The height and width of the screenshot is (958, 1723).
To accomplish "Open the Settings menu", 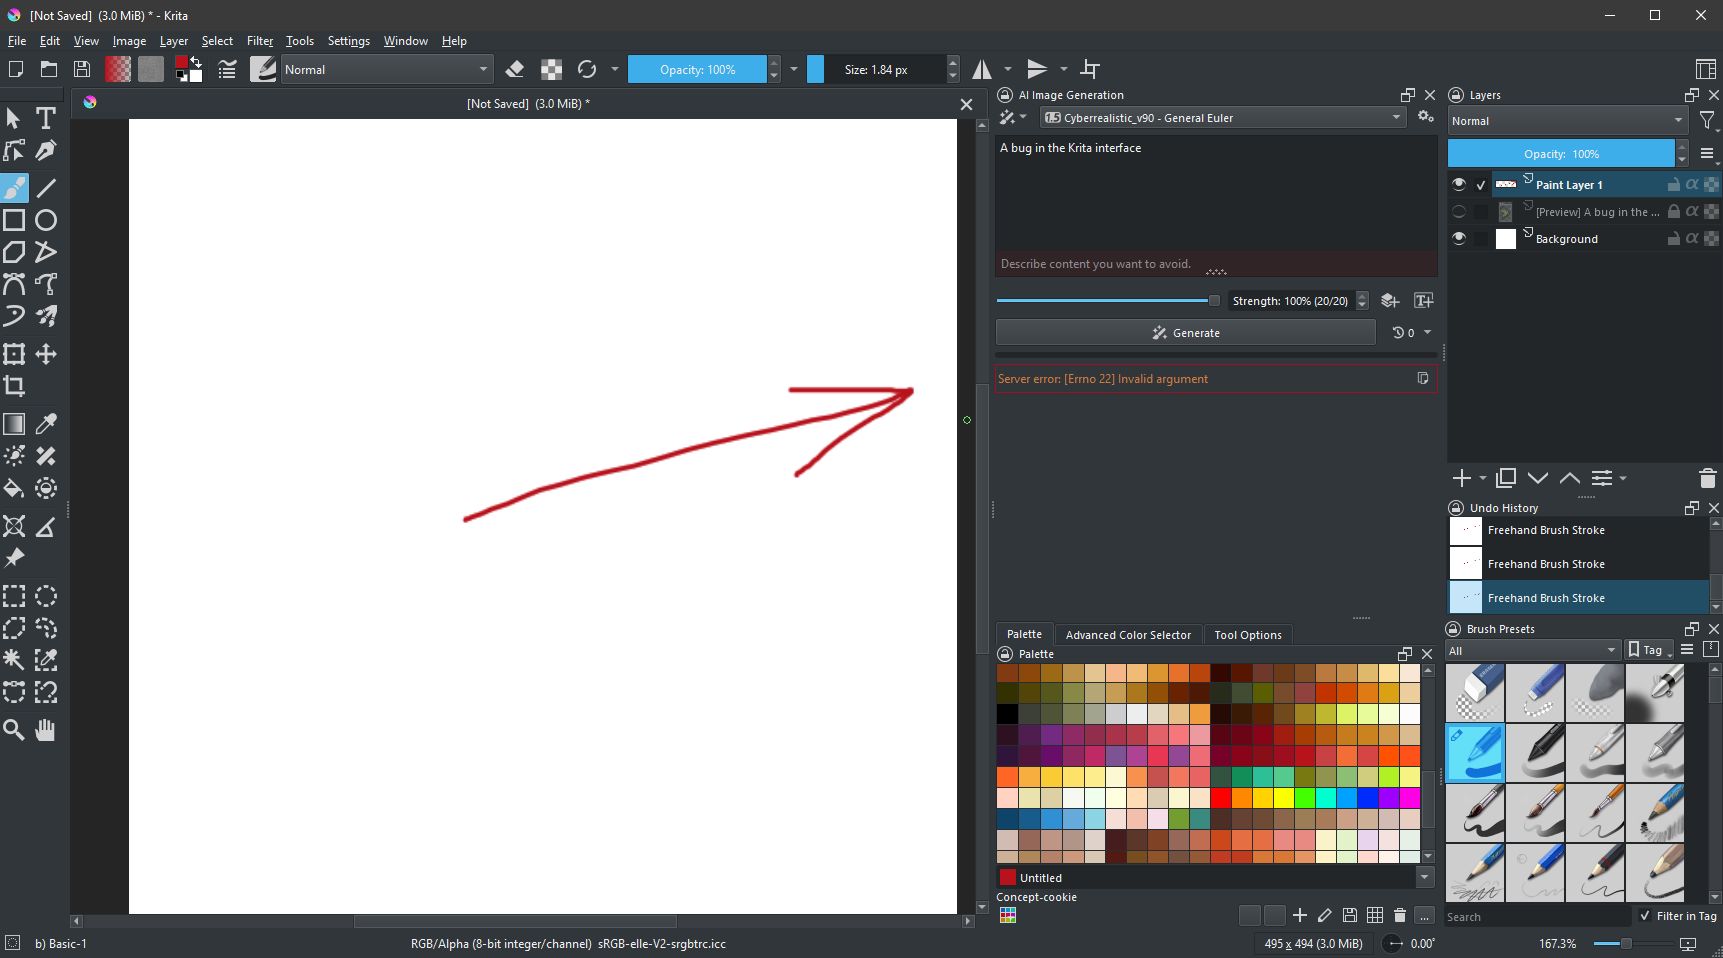I will (348, 41).
